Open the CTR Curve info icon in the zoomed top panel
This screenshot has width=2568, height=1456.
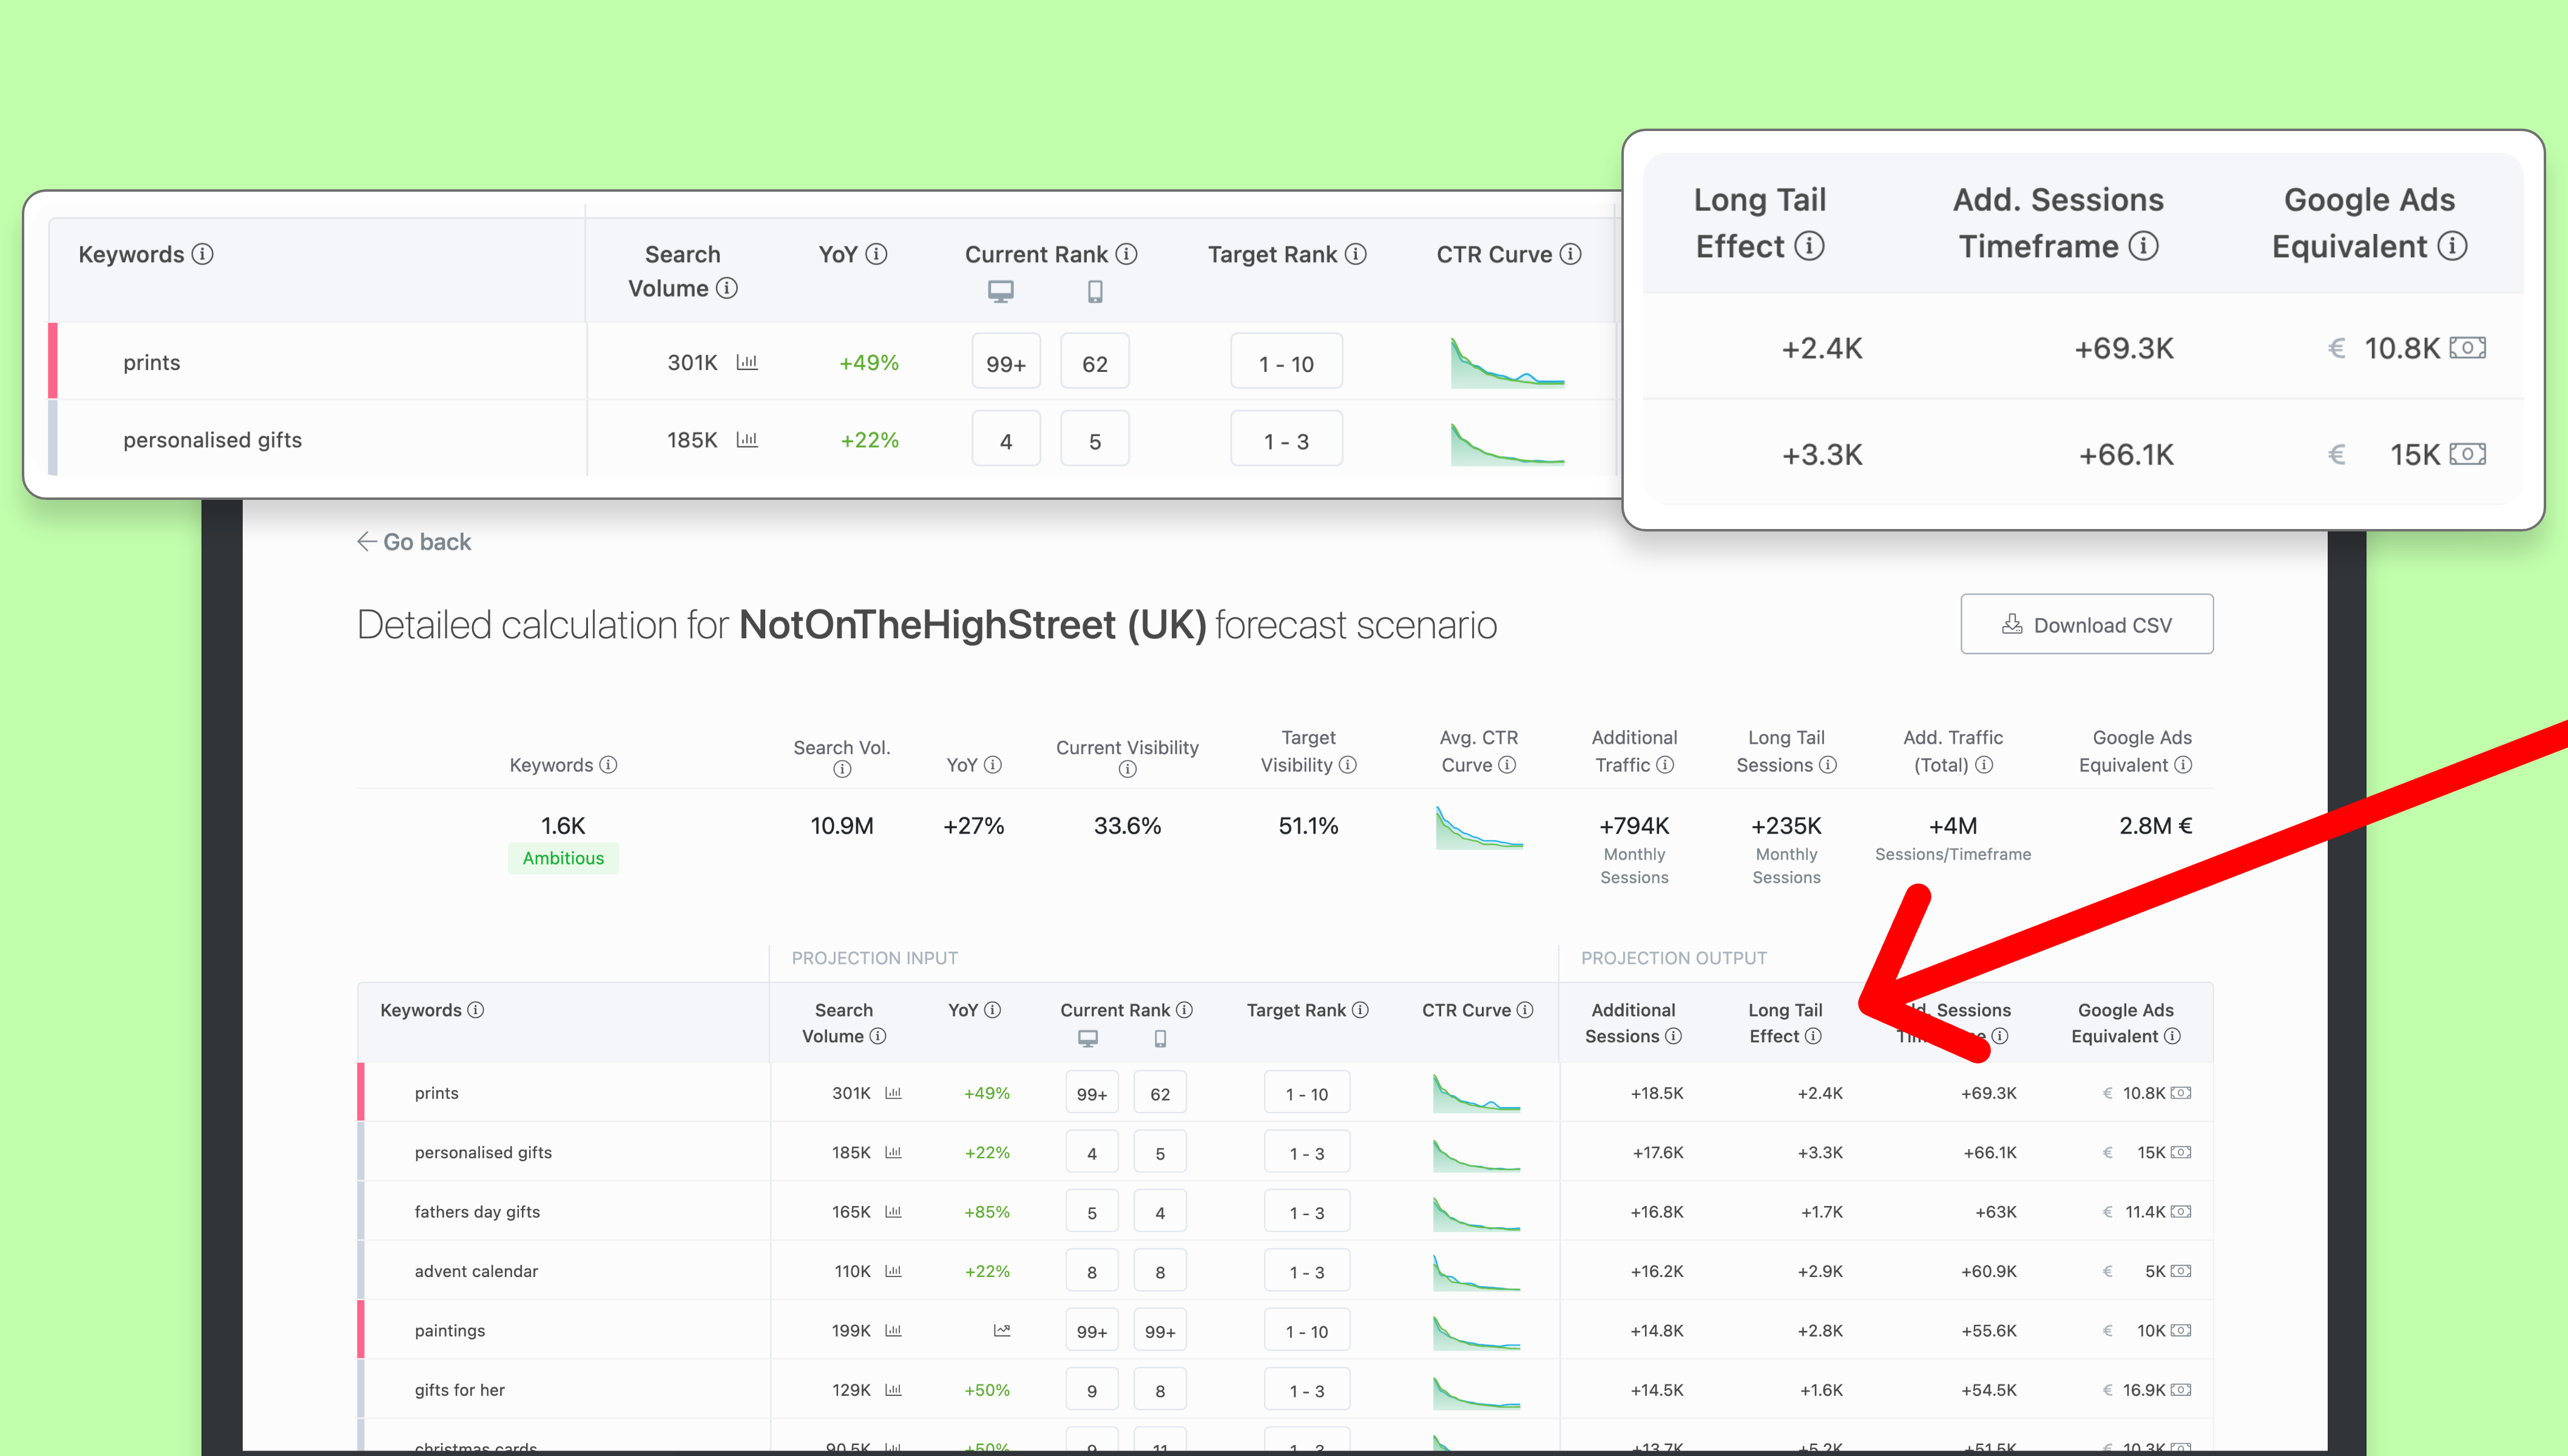pos(1570,254)
